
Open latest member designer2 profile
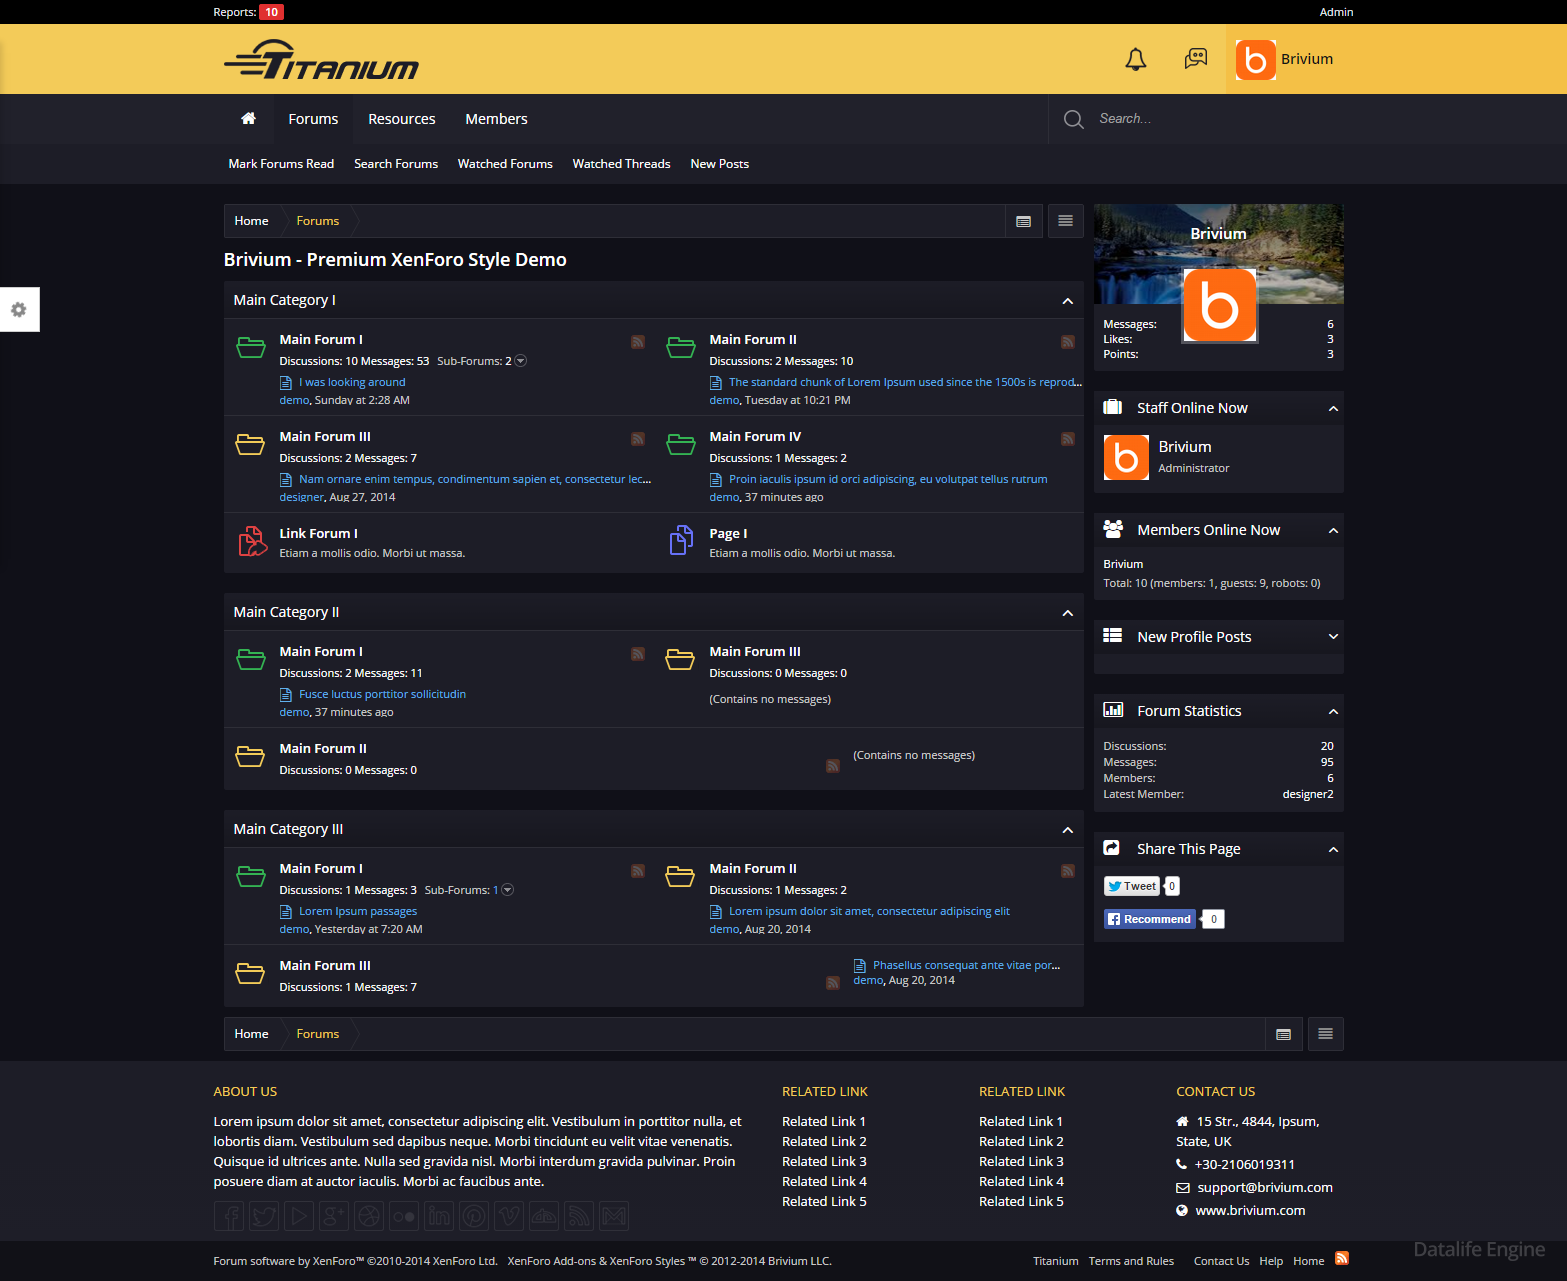(1308, 794)
